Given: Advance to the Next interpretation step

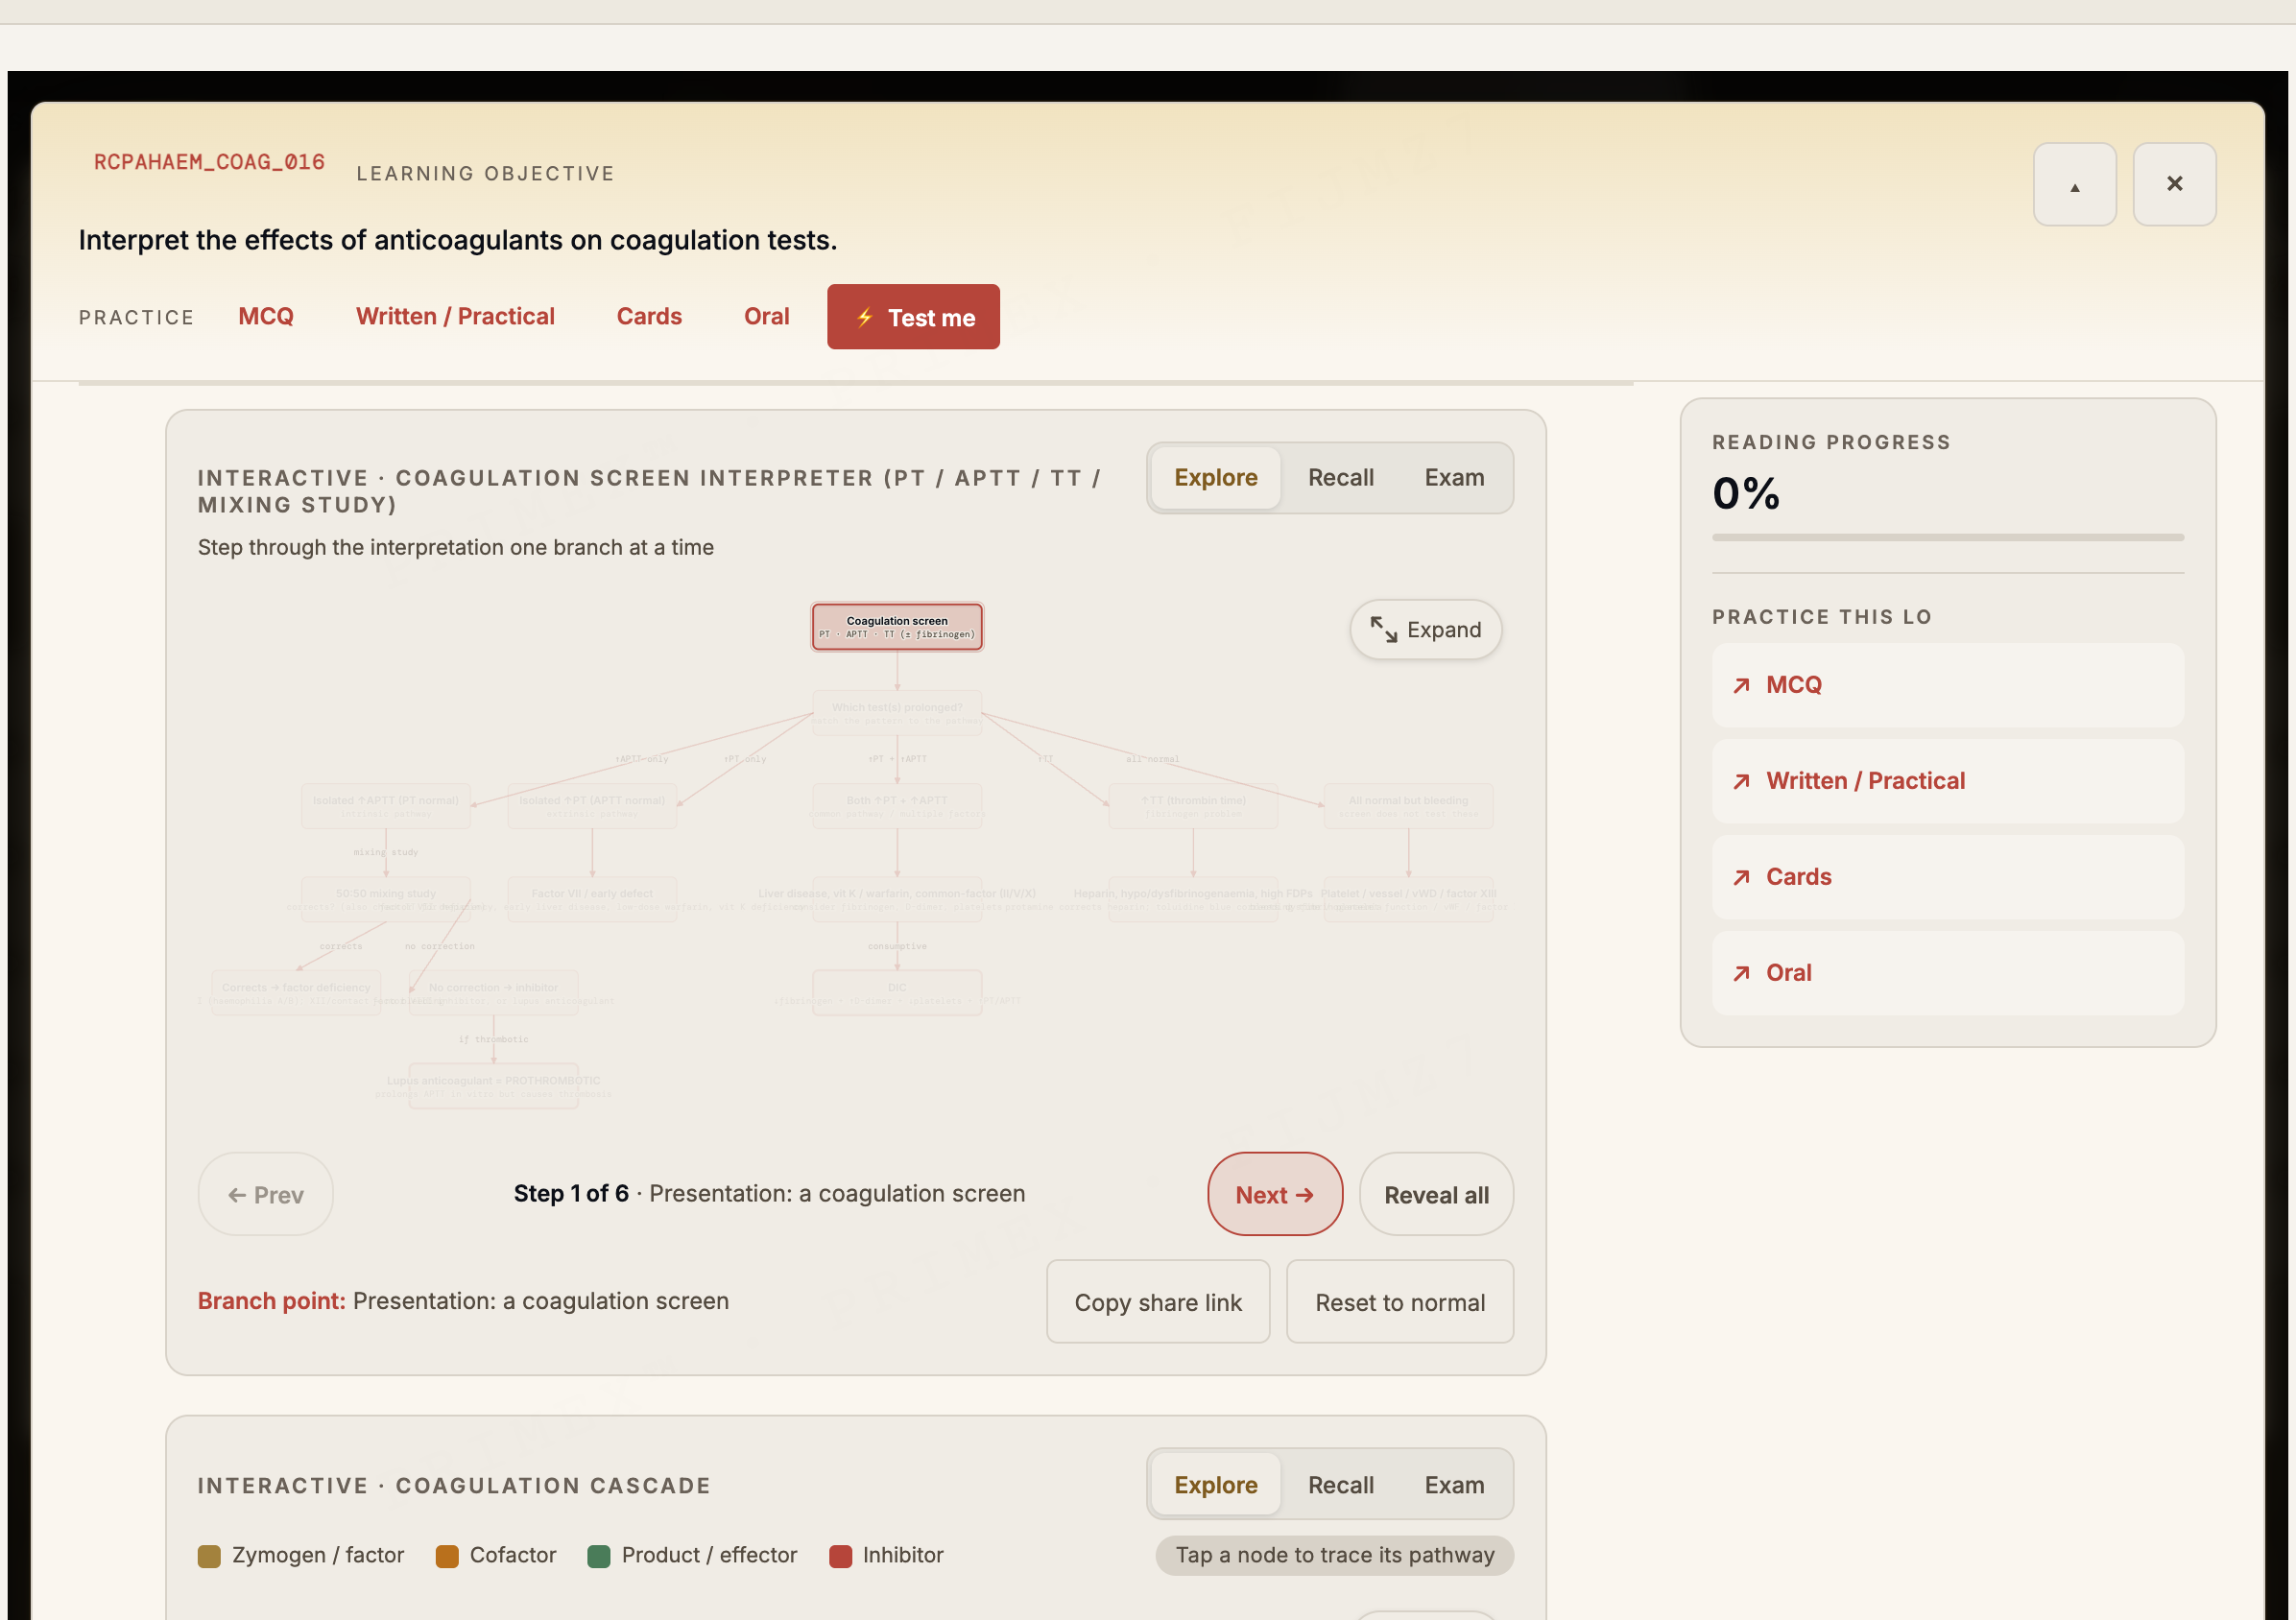Looking at the screenshot, I should point(1275,1194).
